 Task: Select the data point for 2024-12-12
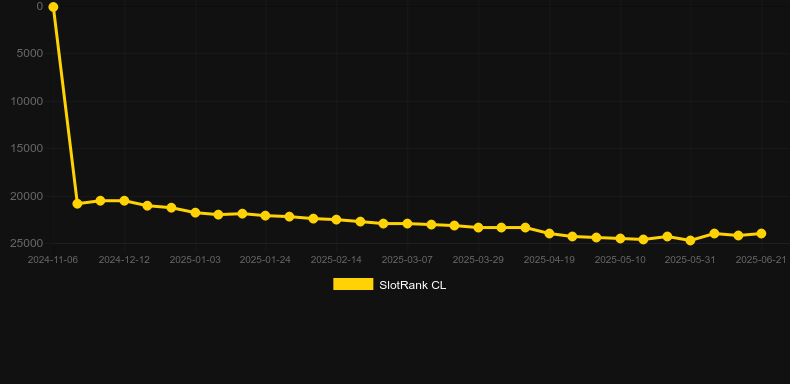pos(124,201)
